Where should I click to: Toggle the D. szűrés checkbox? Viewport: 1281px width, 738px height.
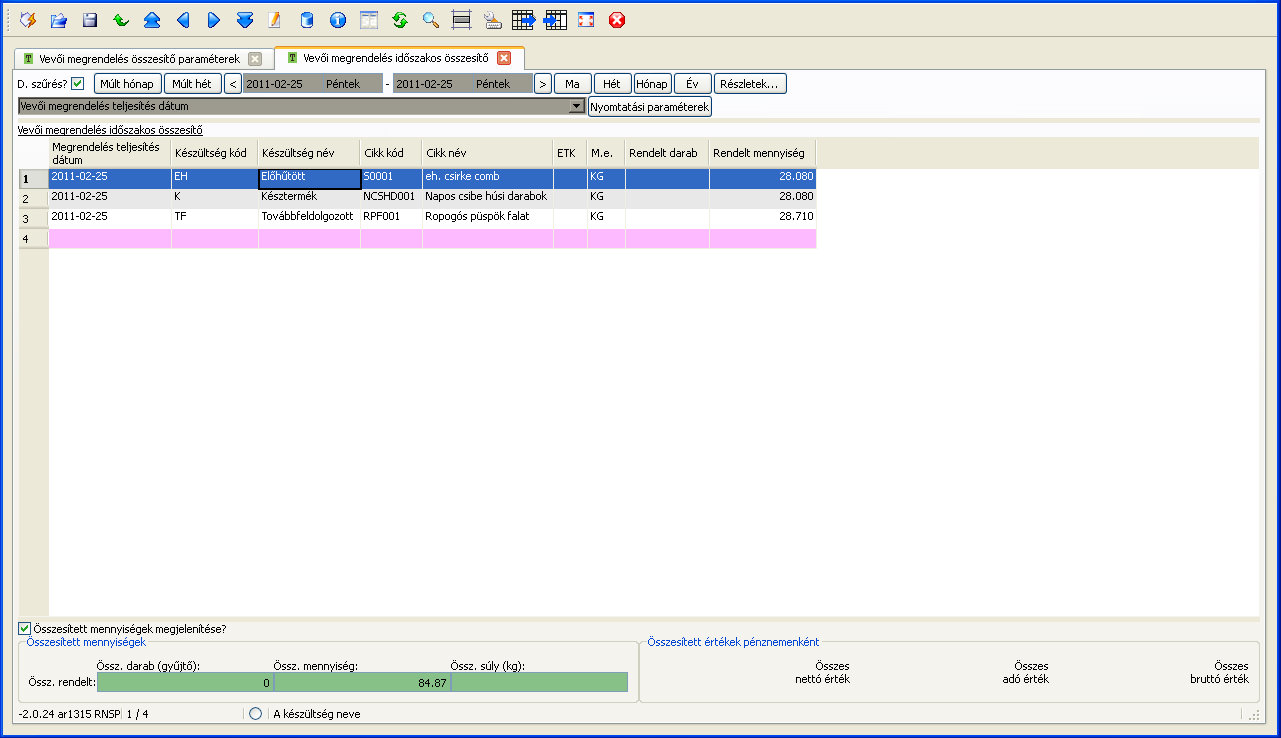[x=77, y=84]
